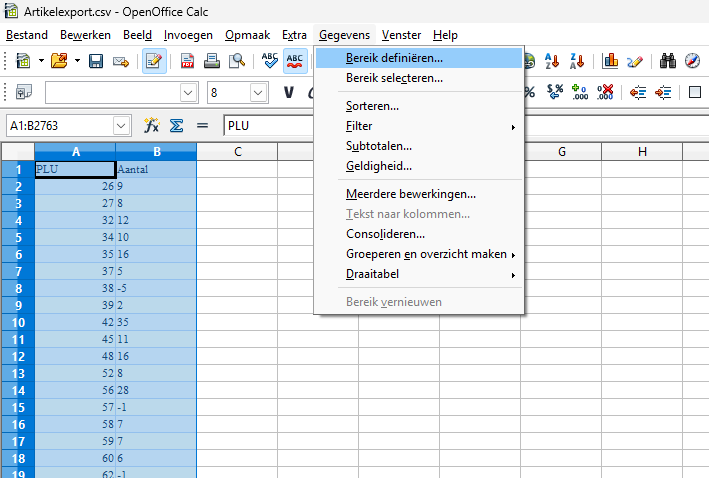The width and height of the screenshot is (709, 478).
Task: Add a decimal place to number format
Action: (x=580, y=93)
